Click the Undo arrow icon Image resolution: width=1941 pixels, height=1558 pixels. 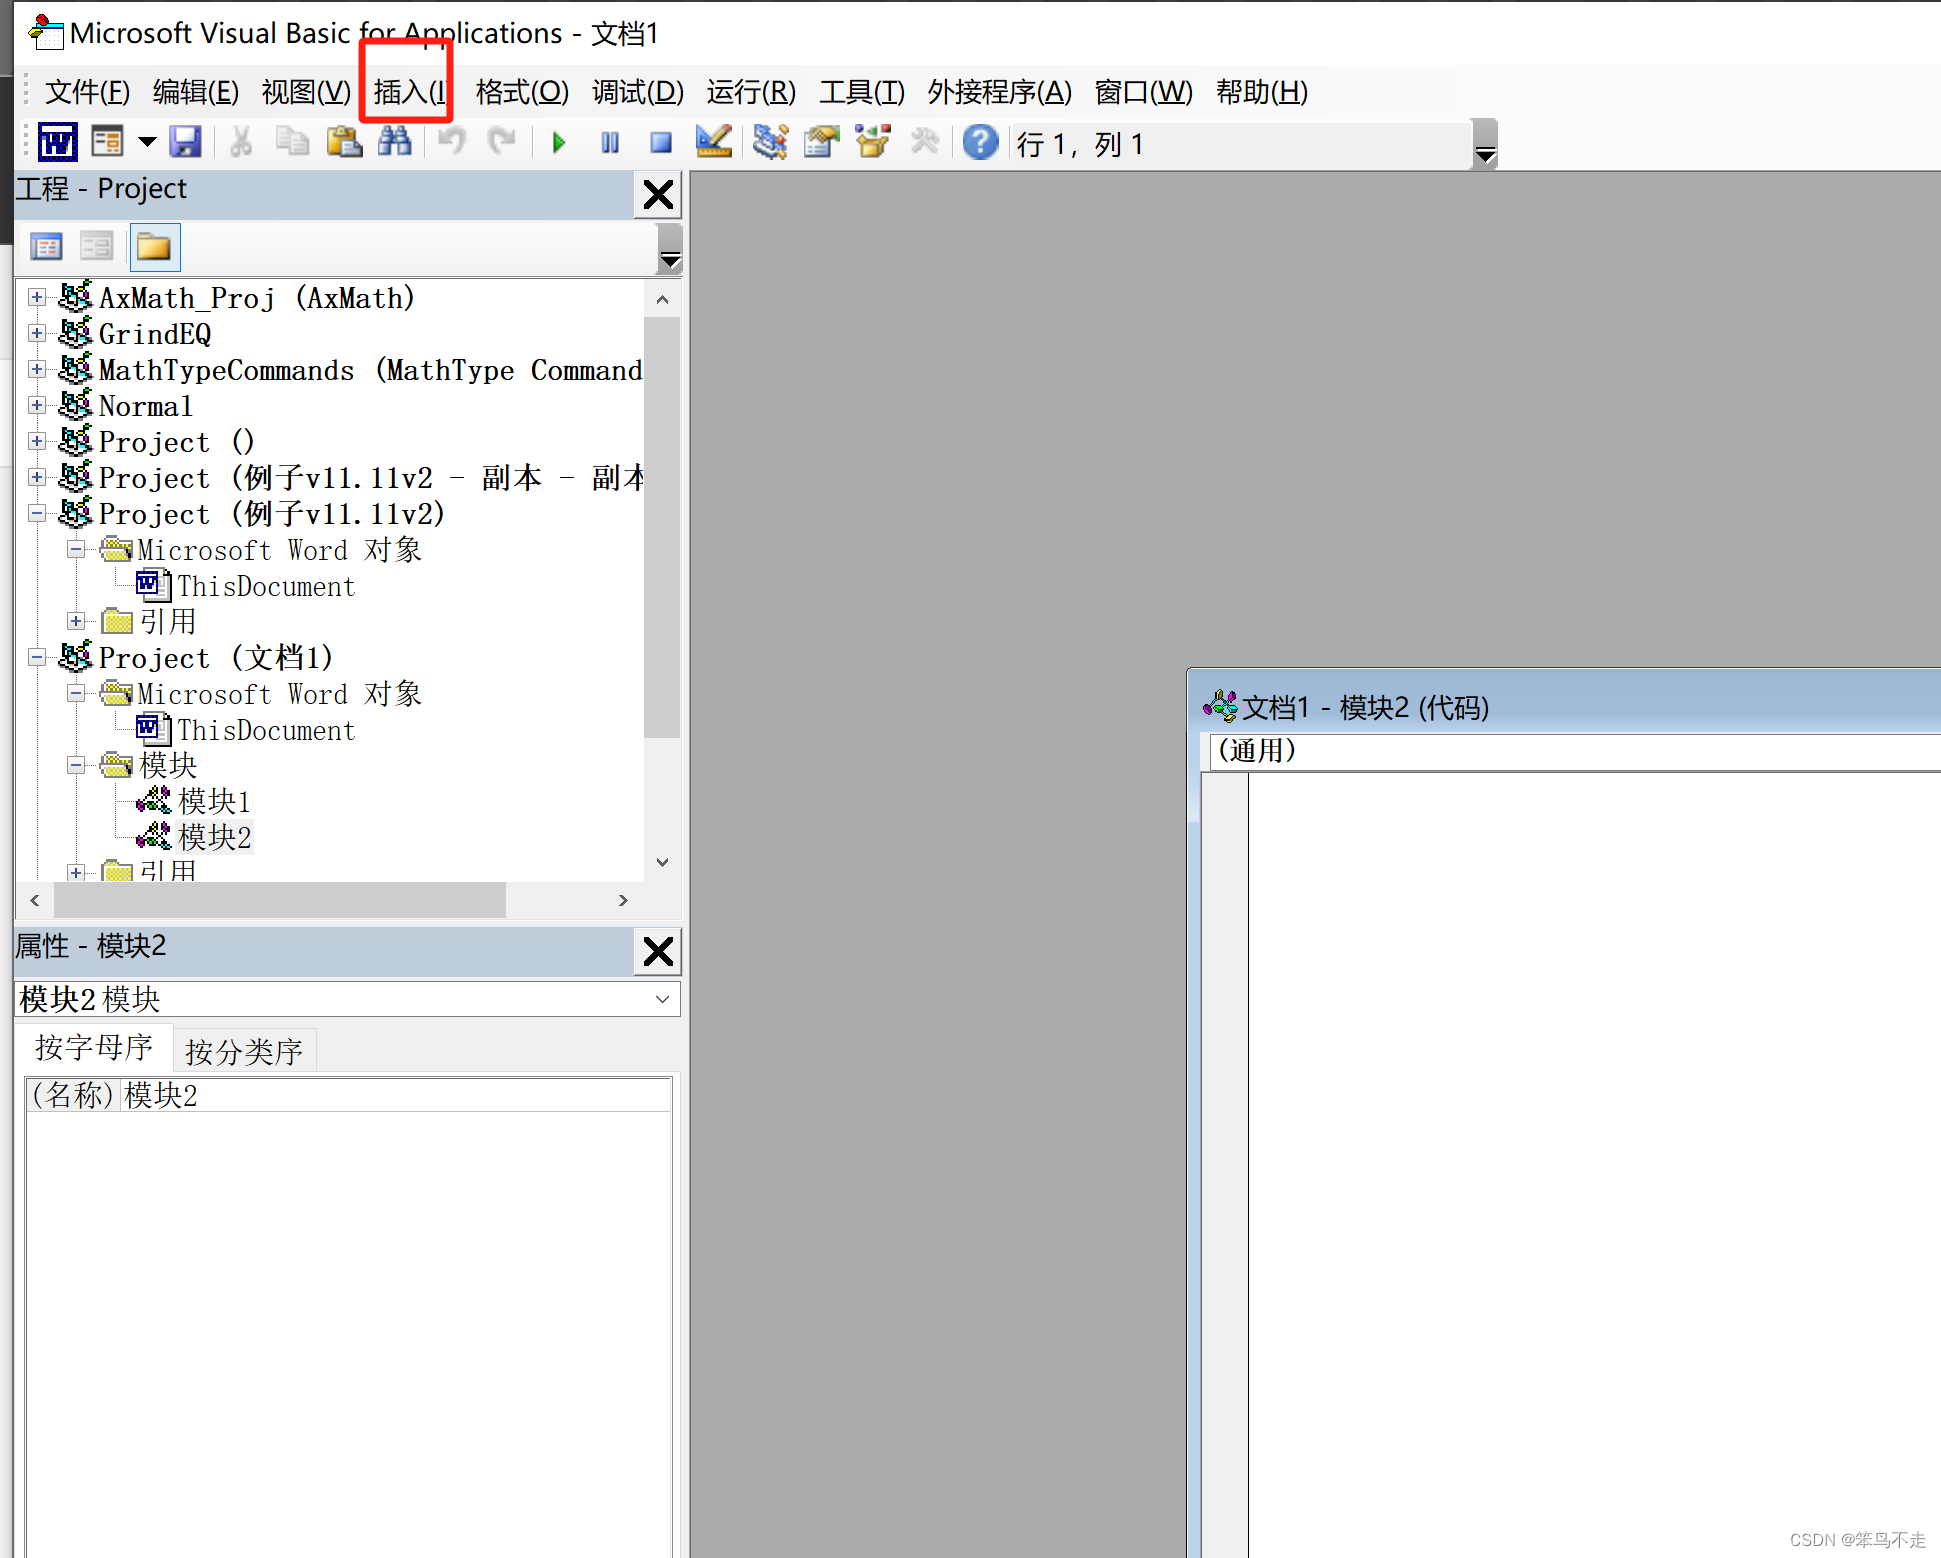click(x=452, y=142)
